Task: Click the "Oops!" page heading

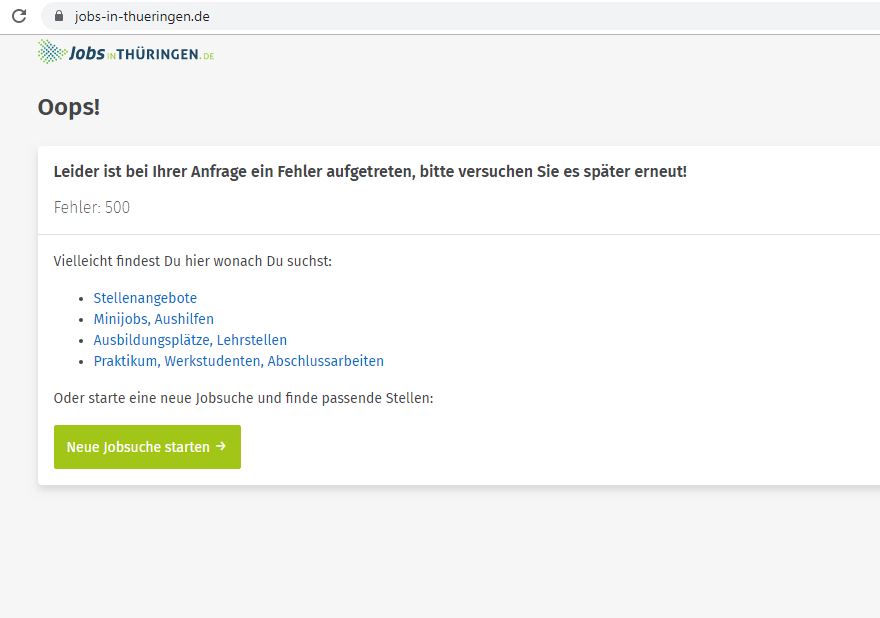Action: [x=69, y=107]
